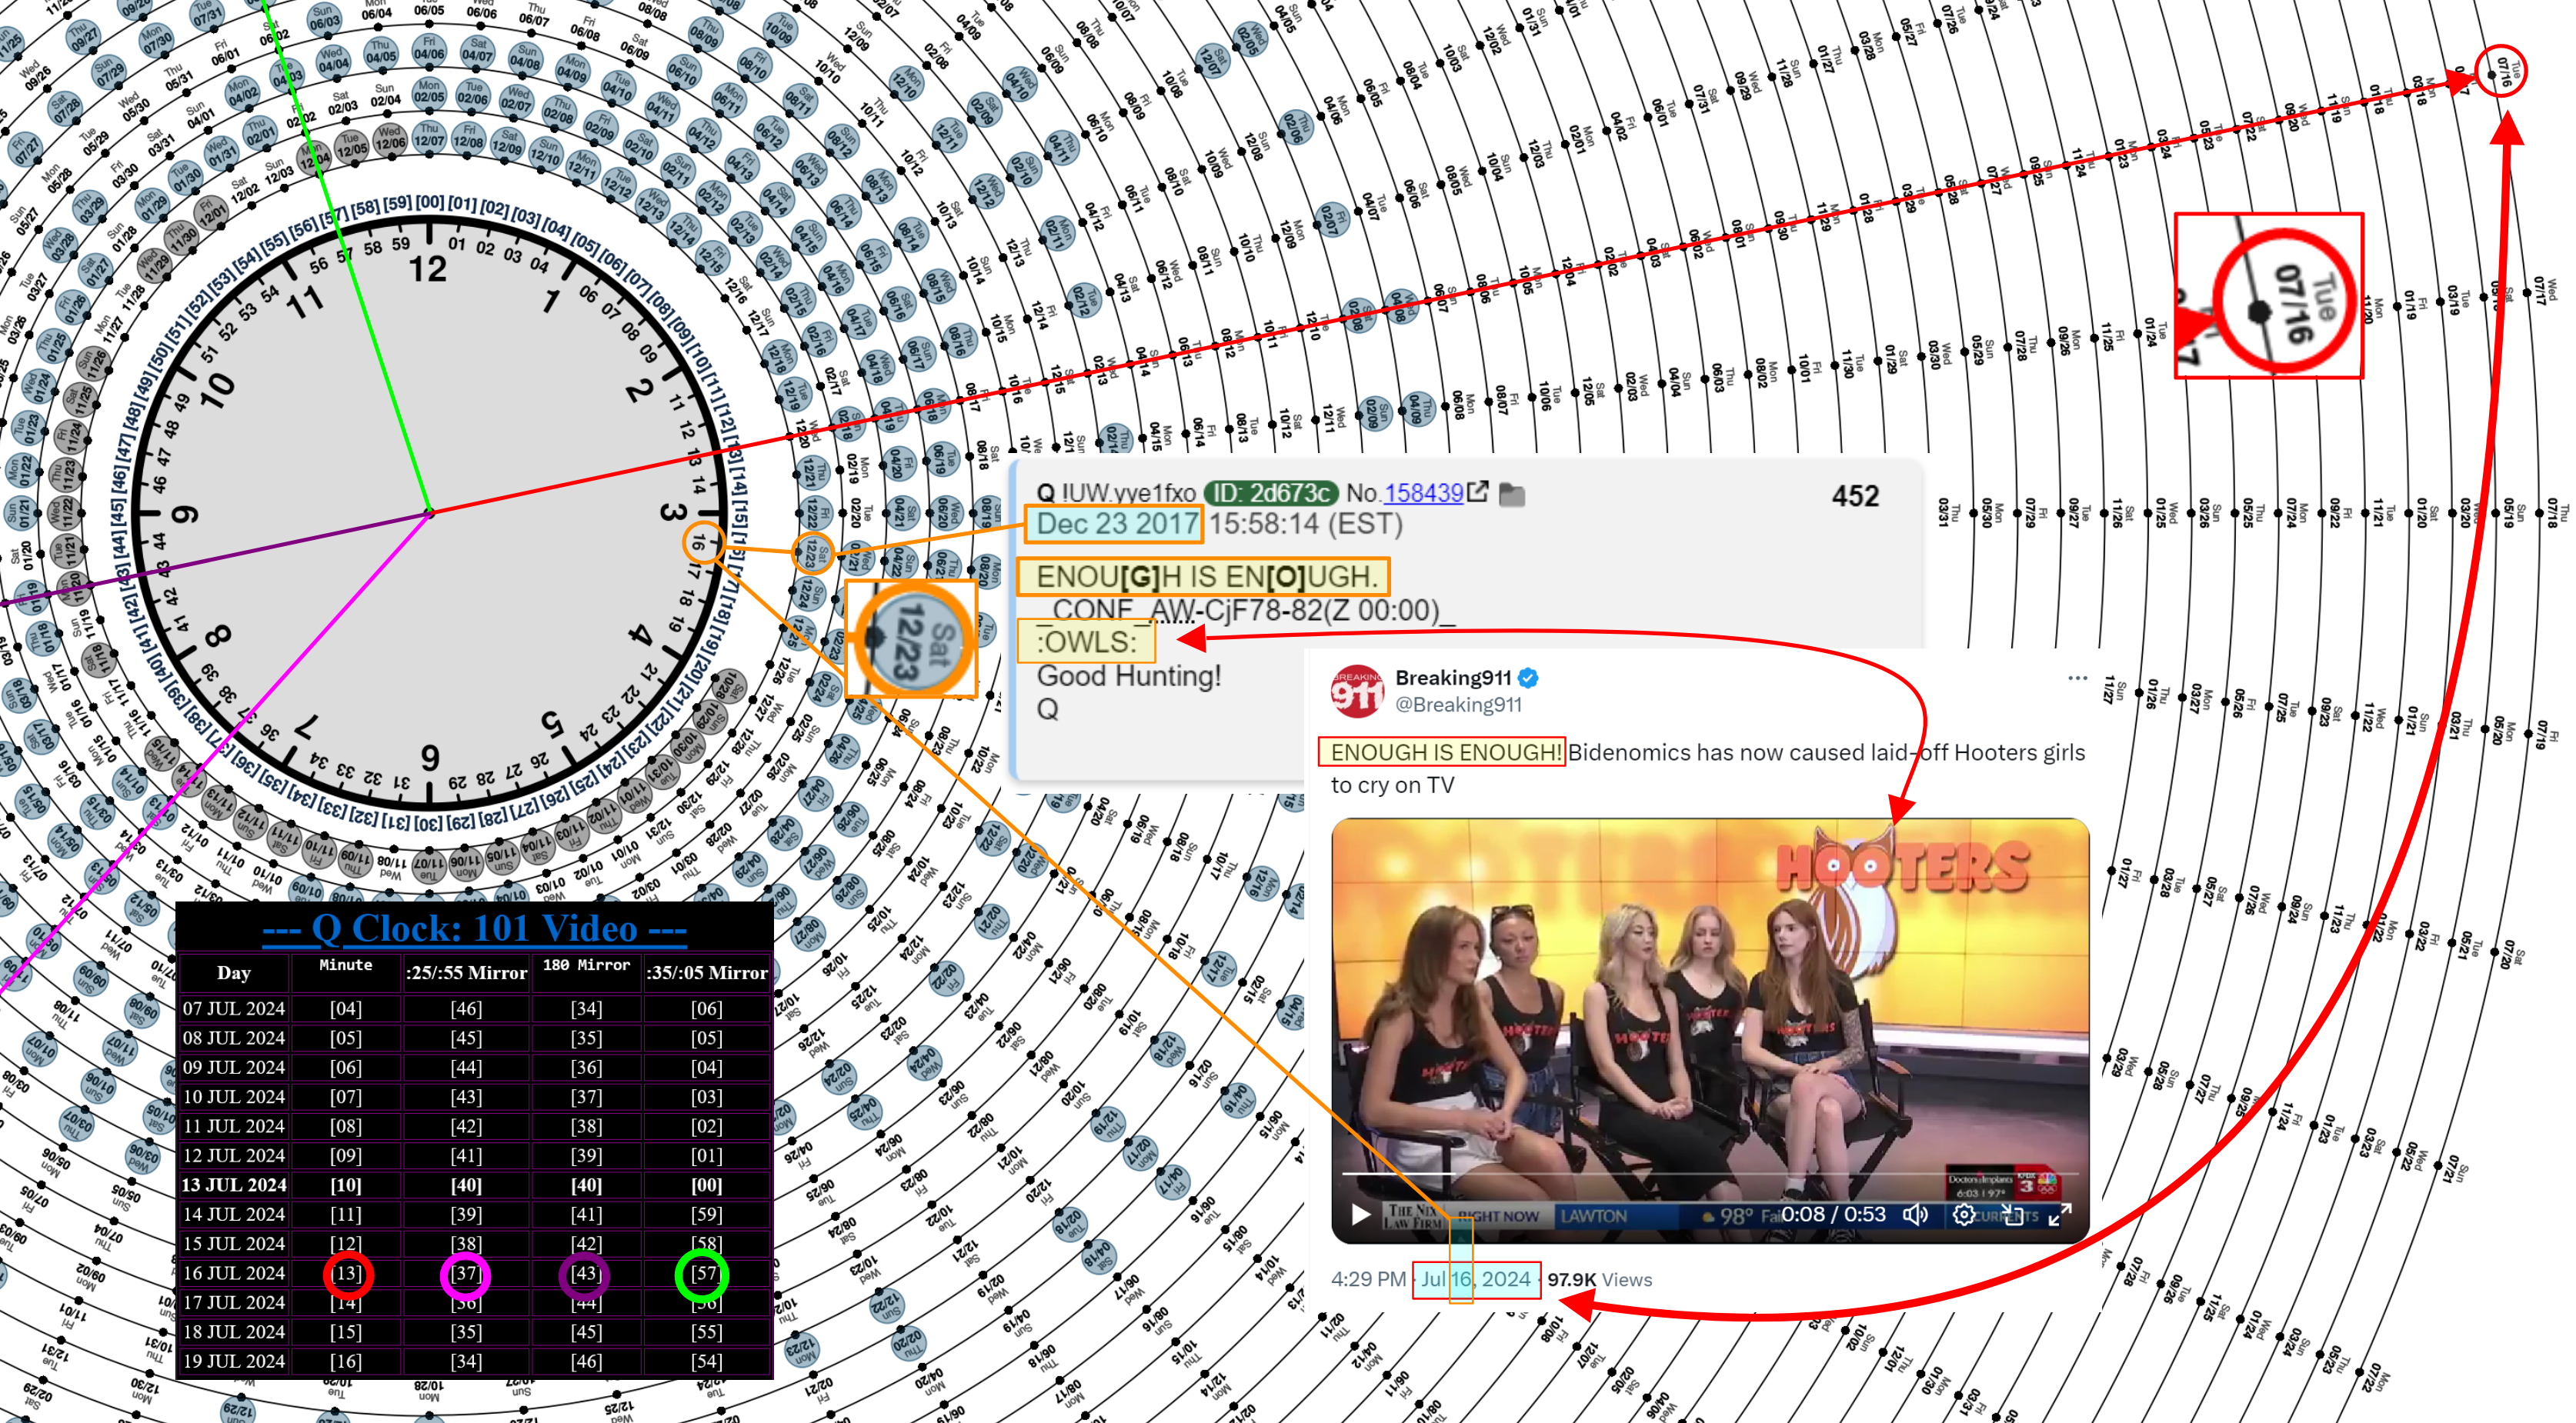The width and height of the screenshot is (2576, 1423).
Task: Click the 0:08 / 0:53 time display
Action: coord(1833,1214)
